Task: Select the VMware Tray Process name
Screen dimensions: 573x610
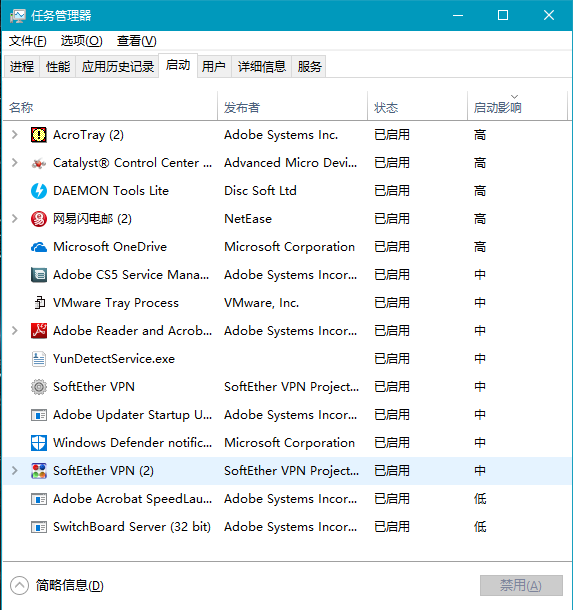Action: pos(116,303)
